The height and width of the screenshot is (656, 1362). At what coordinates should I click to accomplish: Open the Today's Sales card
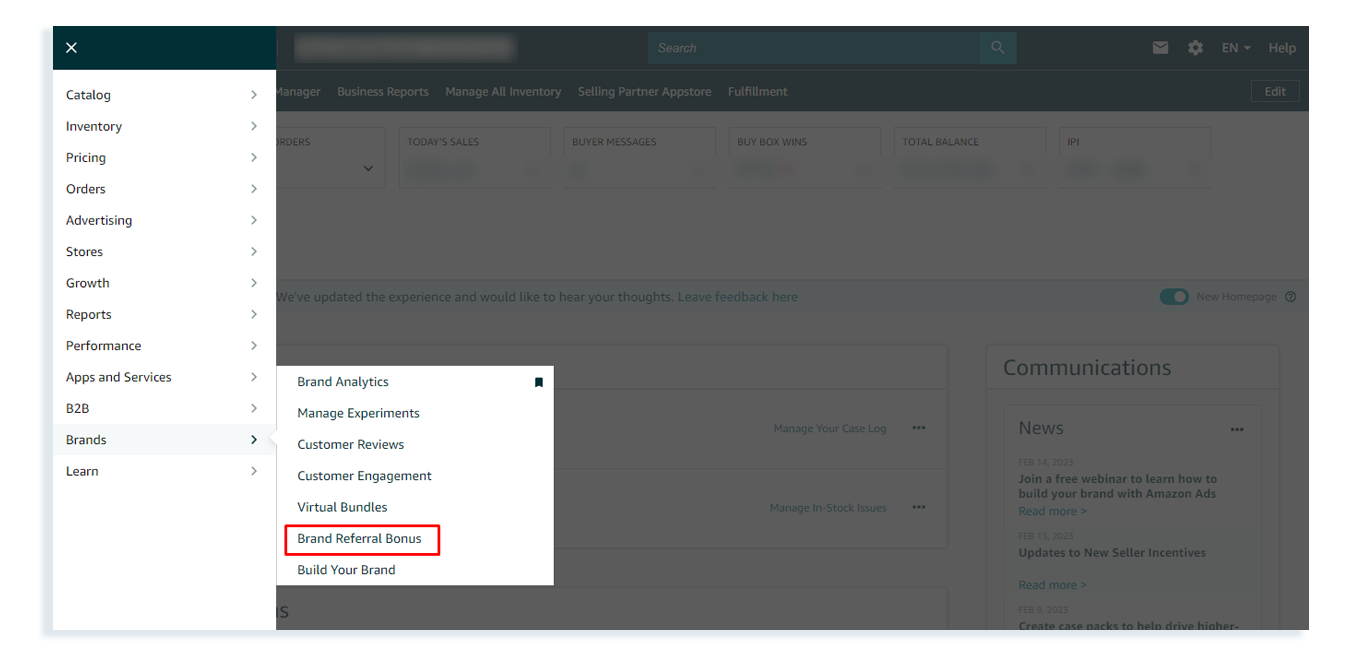click(x=475, y=157)
